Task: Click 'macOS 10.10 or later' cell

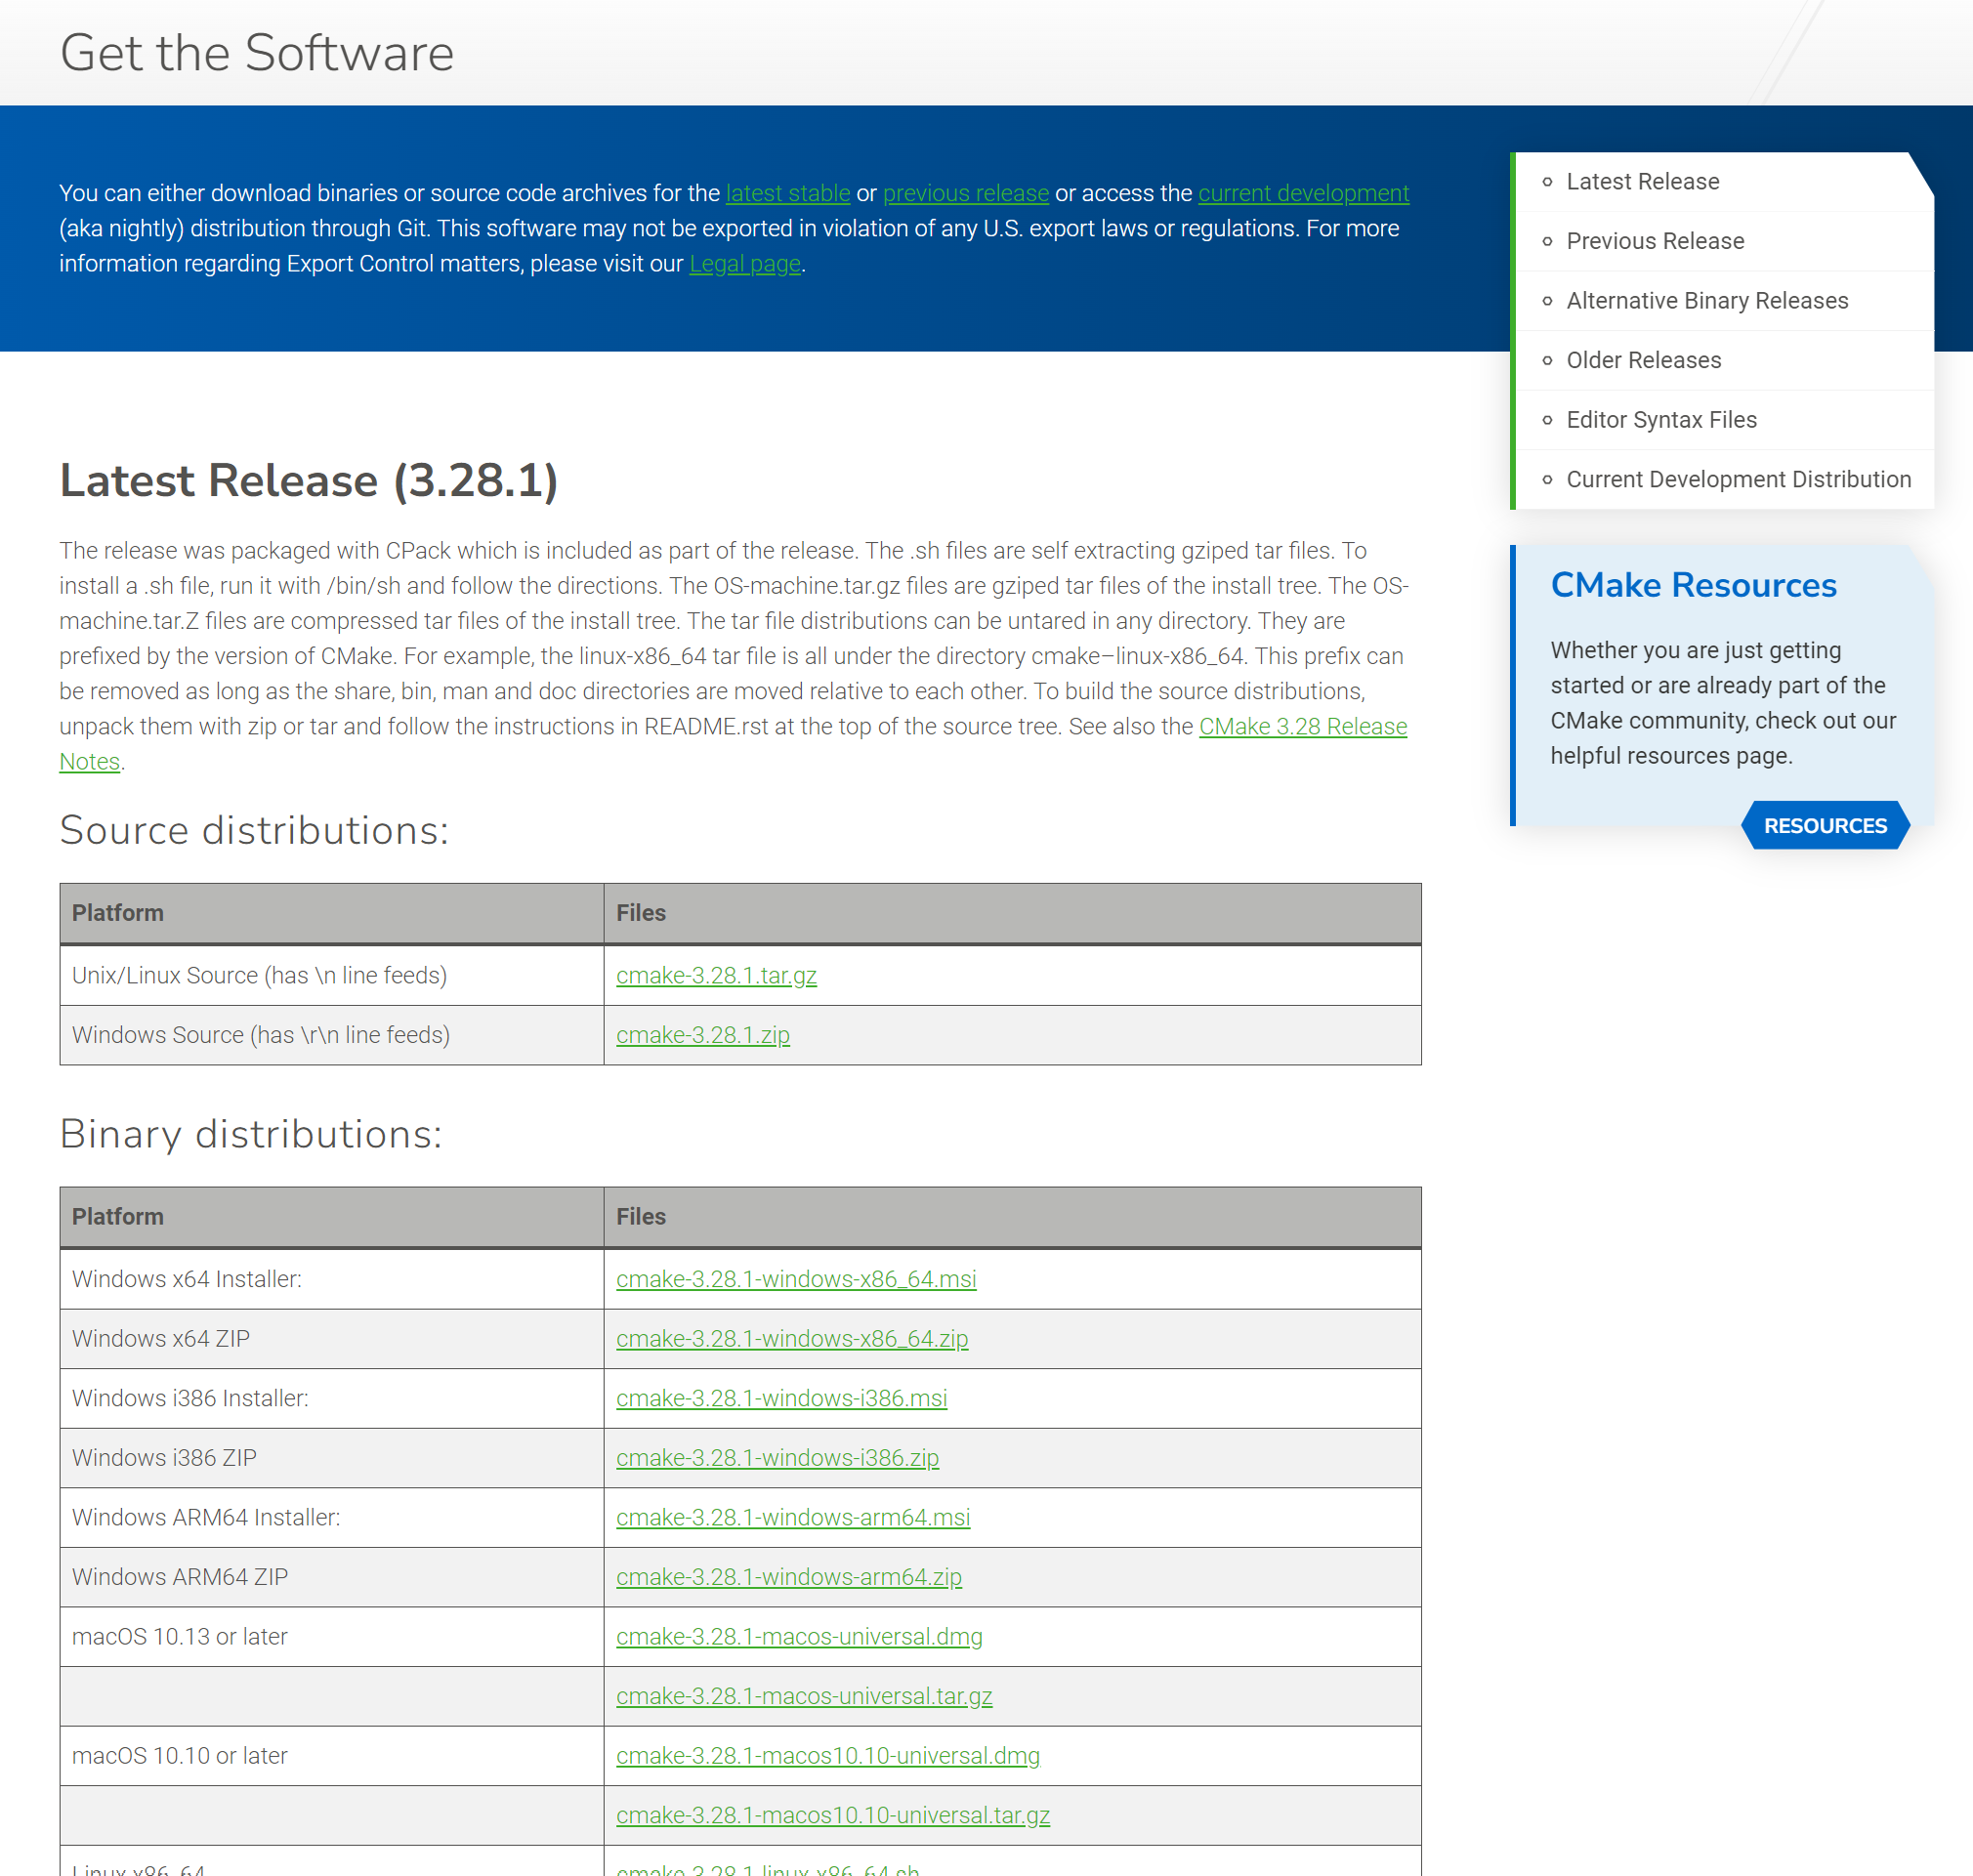Action: click(x=331, y=1756)
